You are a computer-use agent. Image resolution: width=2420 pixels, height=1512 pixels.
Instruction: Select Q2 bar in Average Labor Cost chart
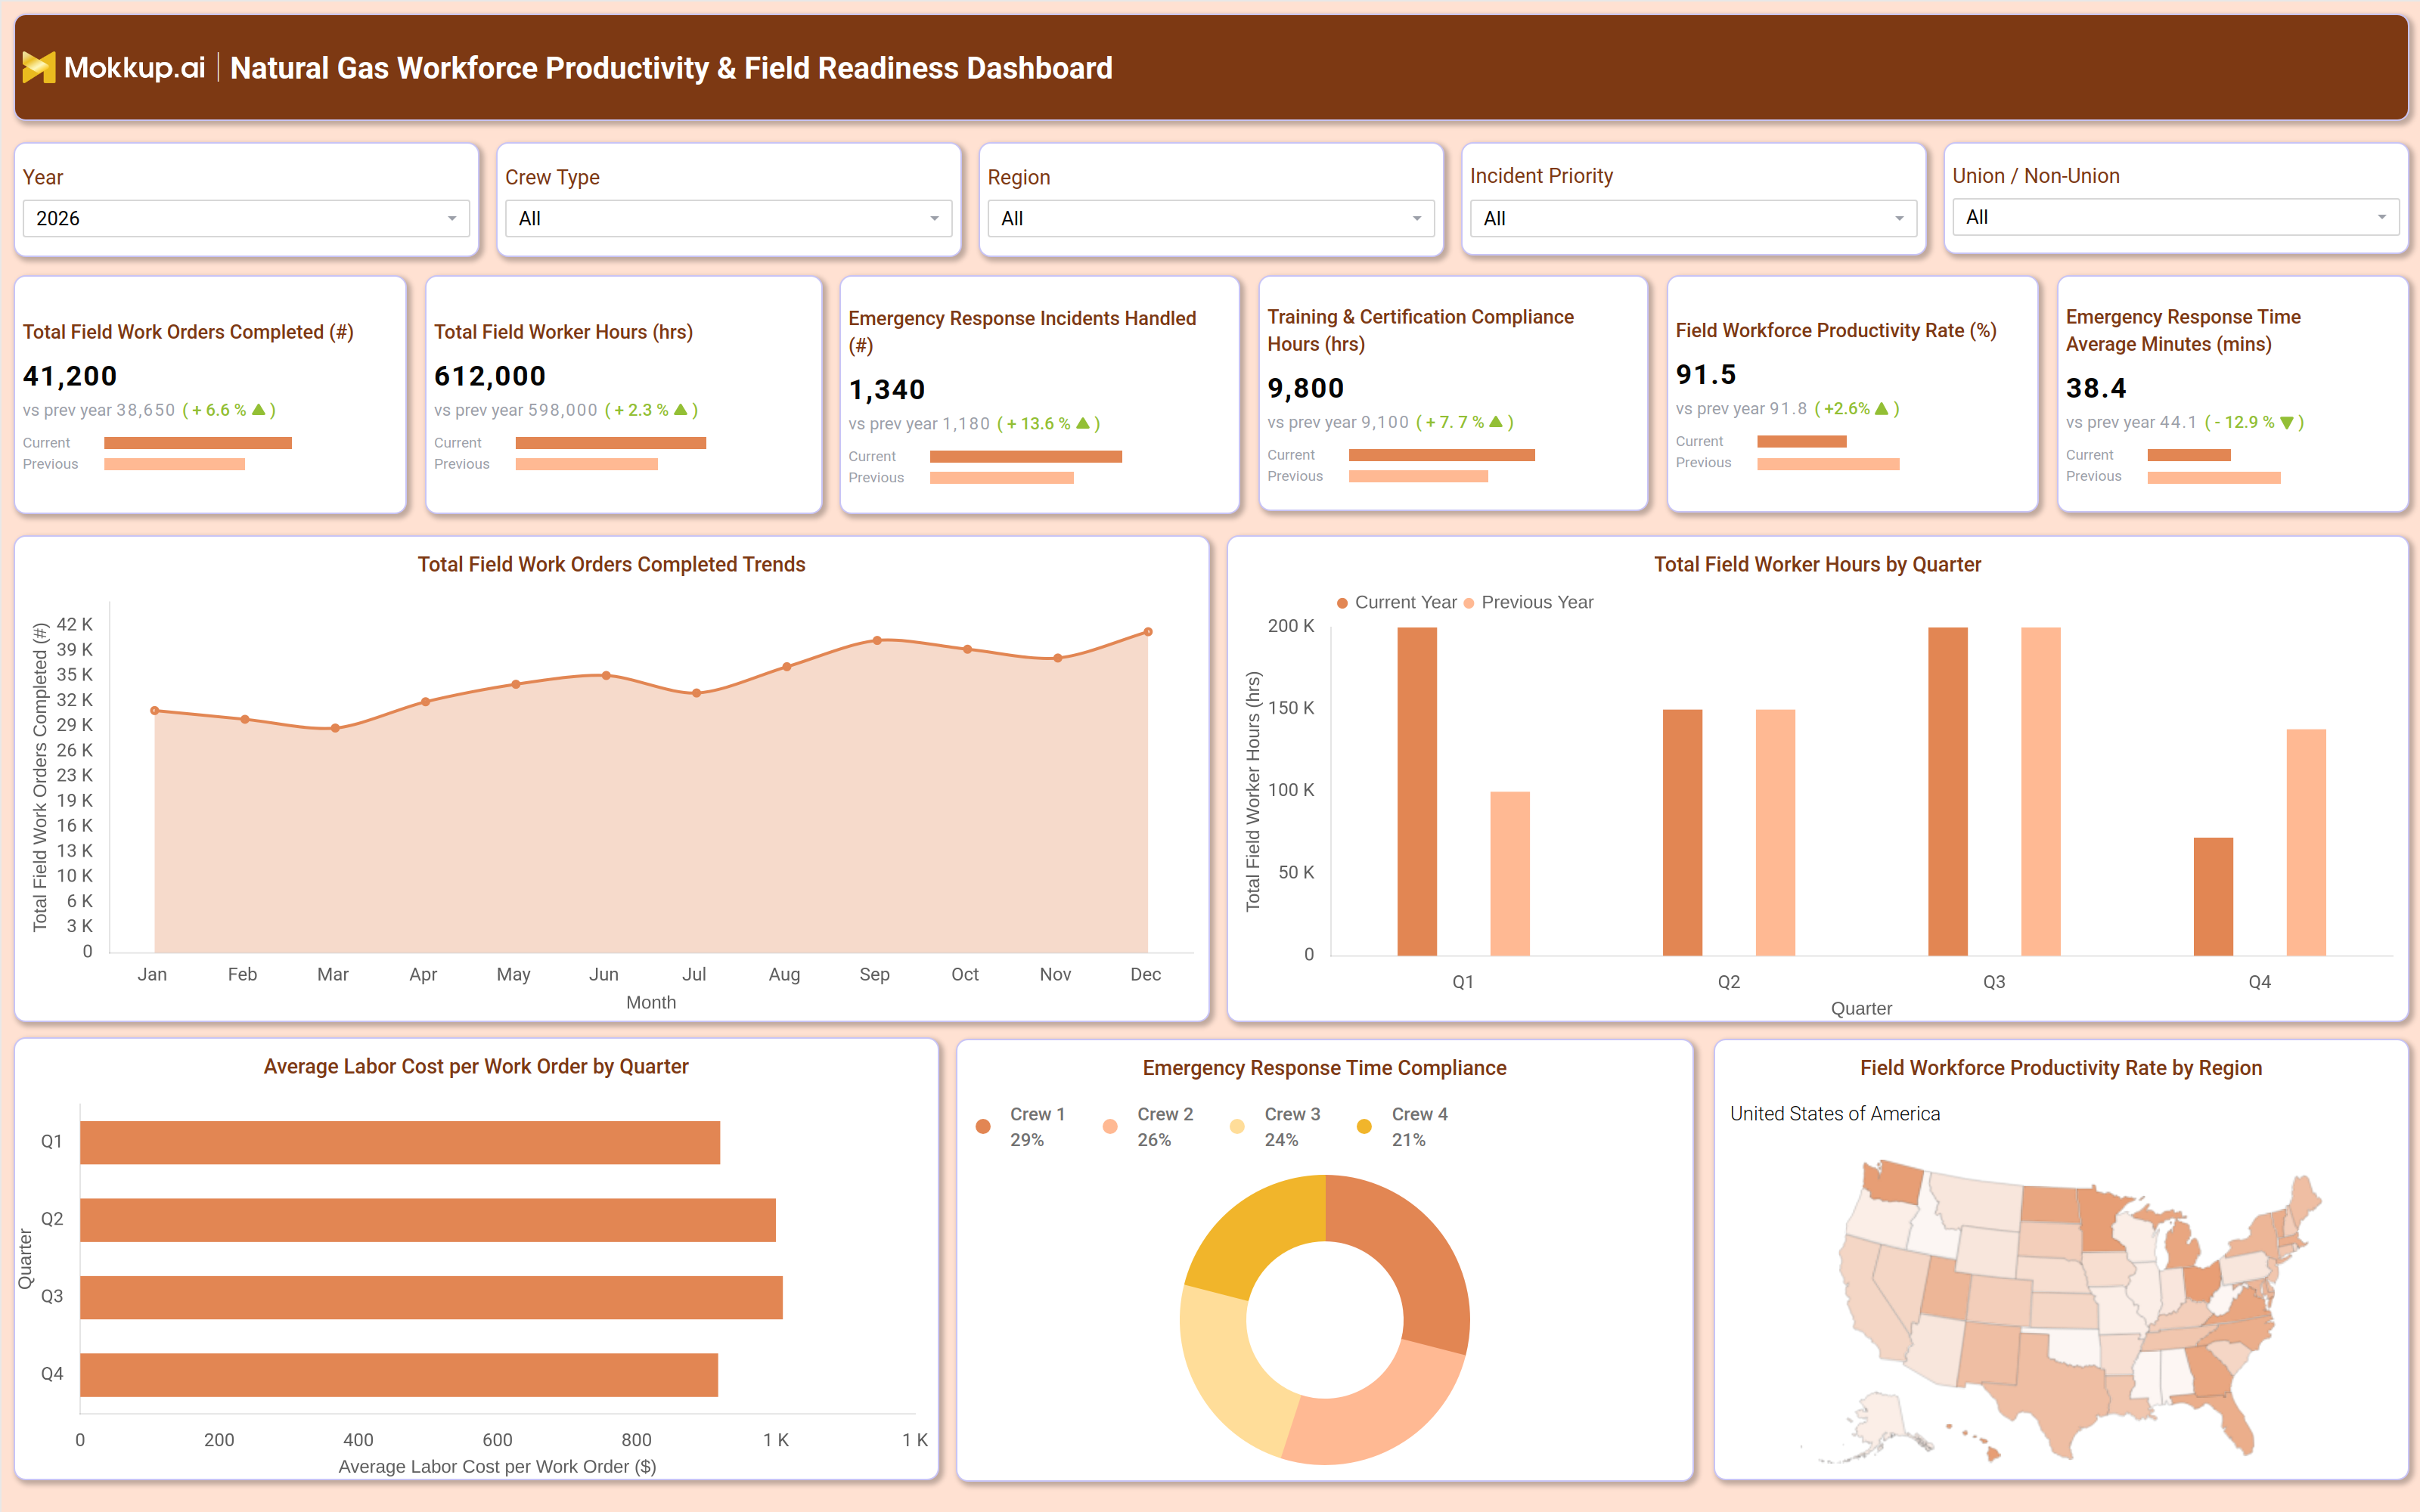point(428,1220)
